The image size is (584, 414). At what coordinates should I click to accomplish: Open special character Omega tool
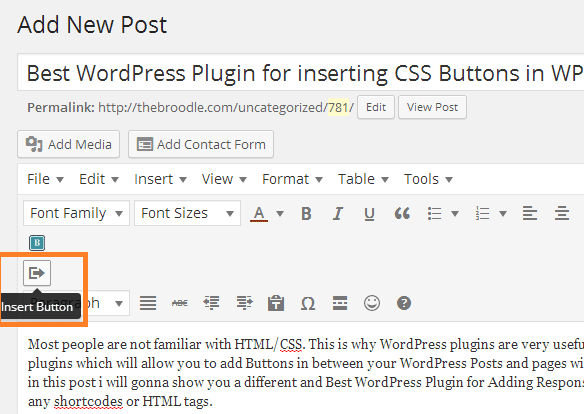(308, 303)
